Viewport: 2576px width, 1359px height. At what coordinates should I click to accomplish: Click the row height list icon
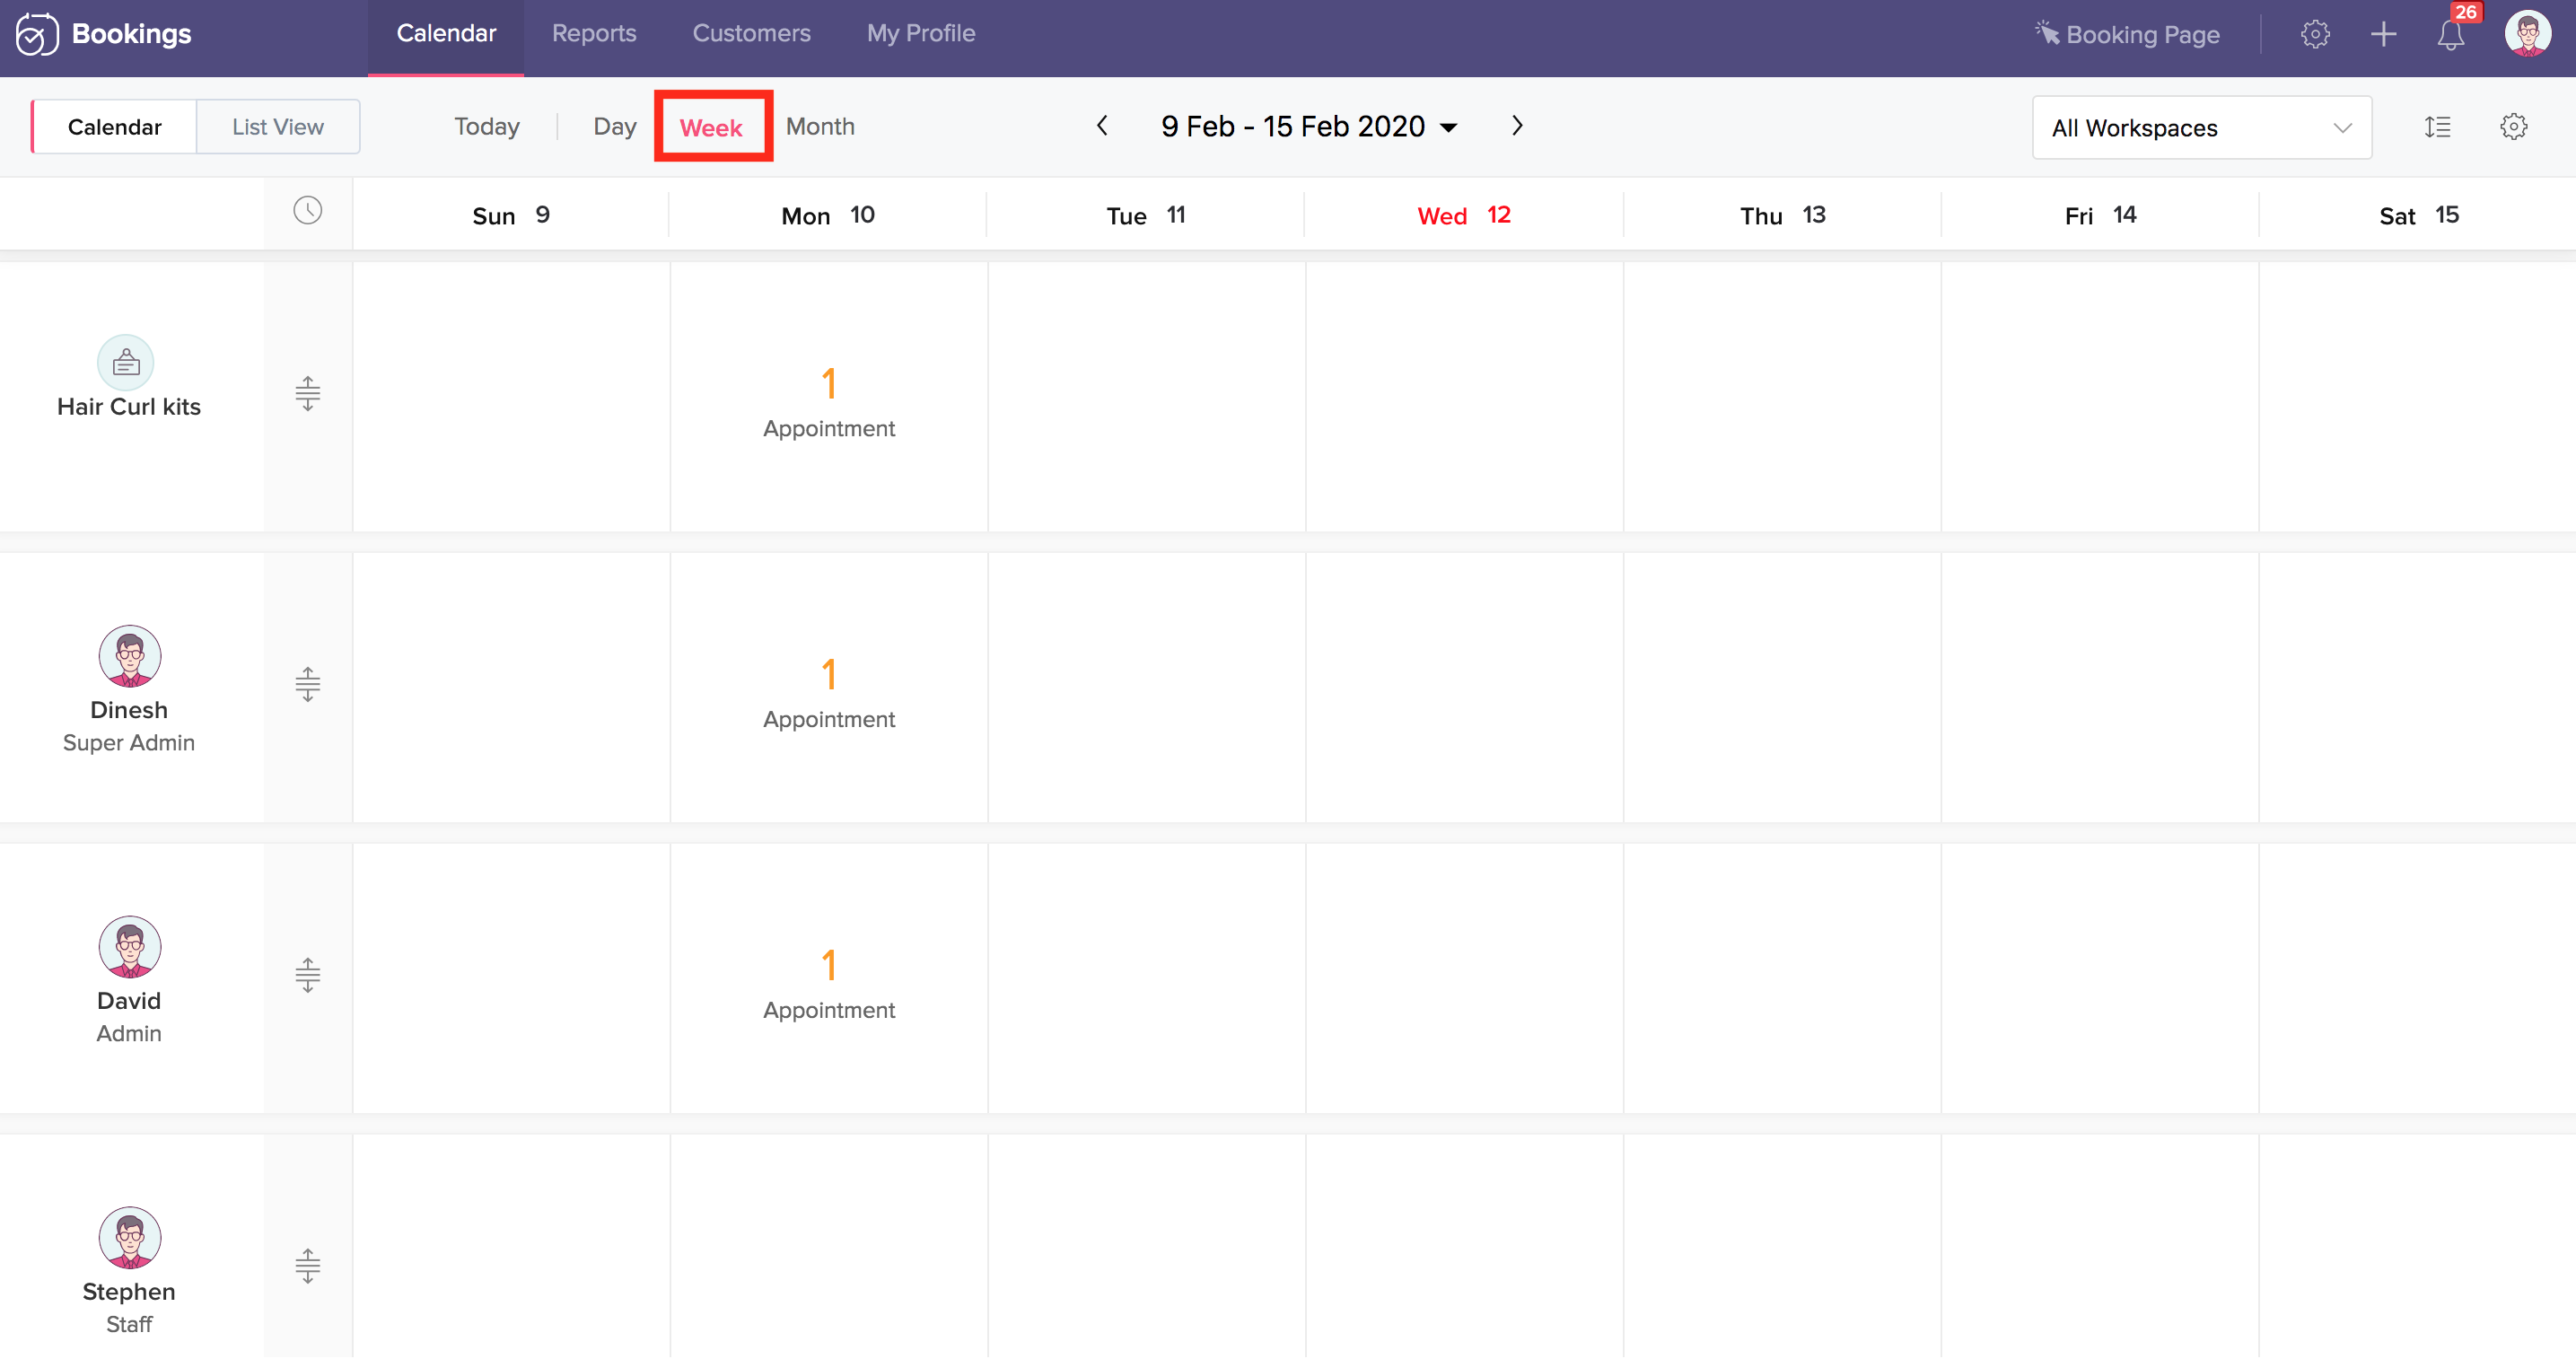(x=2437, y=127)
